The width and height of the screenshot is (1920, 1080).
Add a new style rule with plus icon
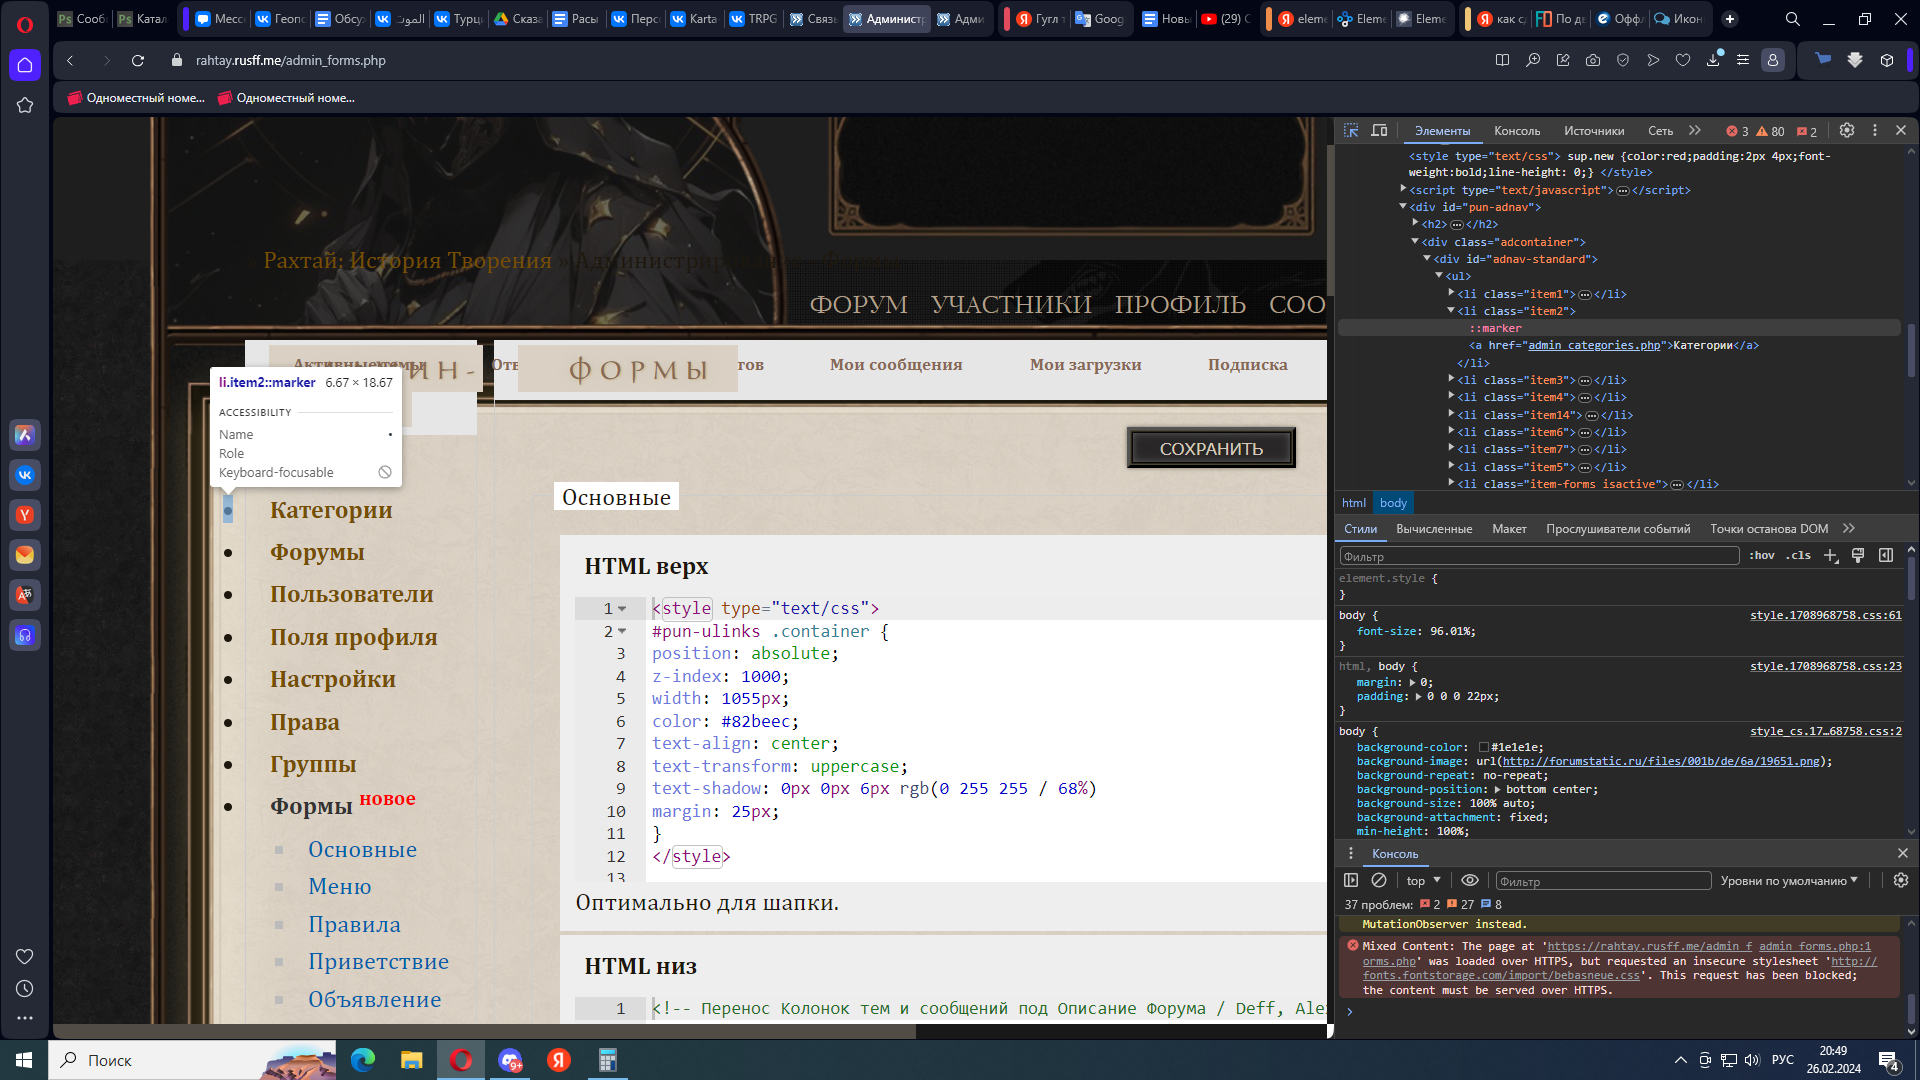coord(1830,556)
